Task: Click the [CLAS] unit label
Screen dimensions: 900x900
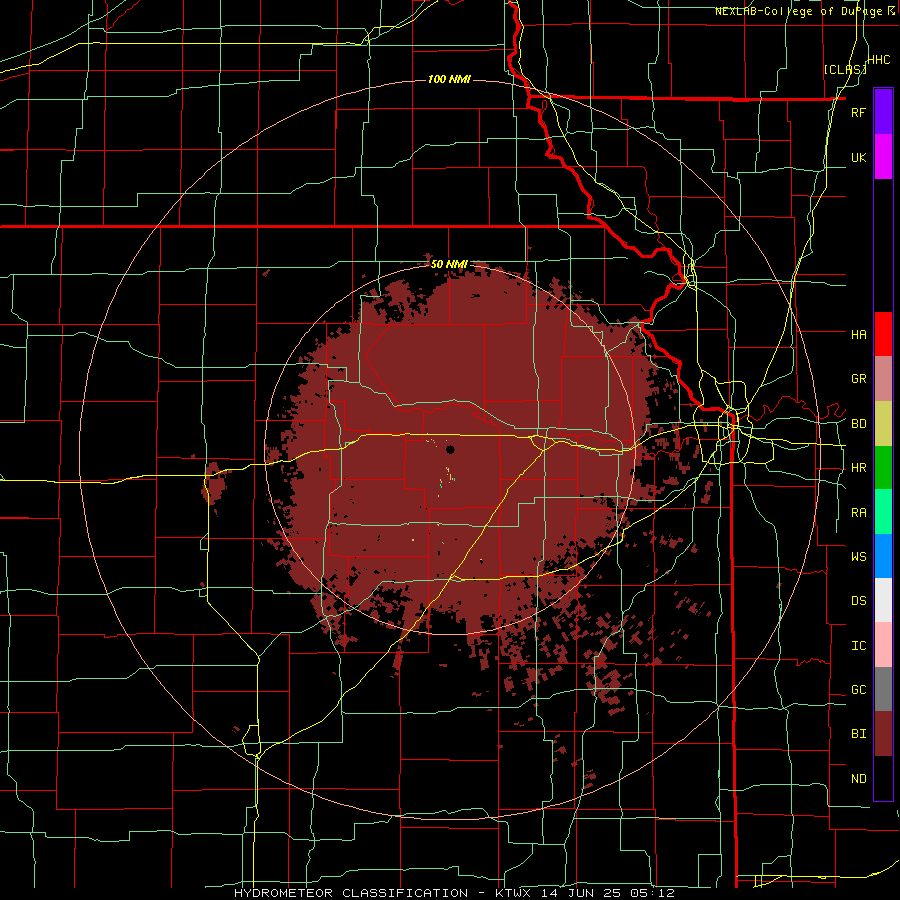Action: (845, 69)
